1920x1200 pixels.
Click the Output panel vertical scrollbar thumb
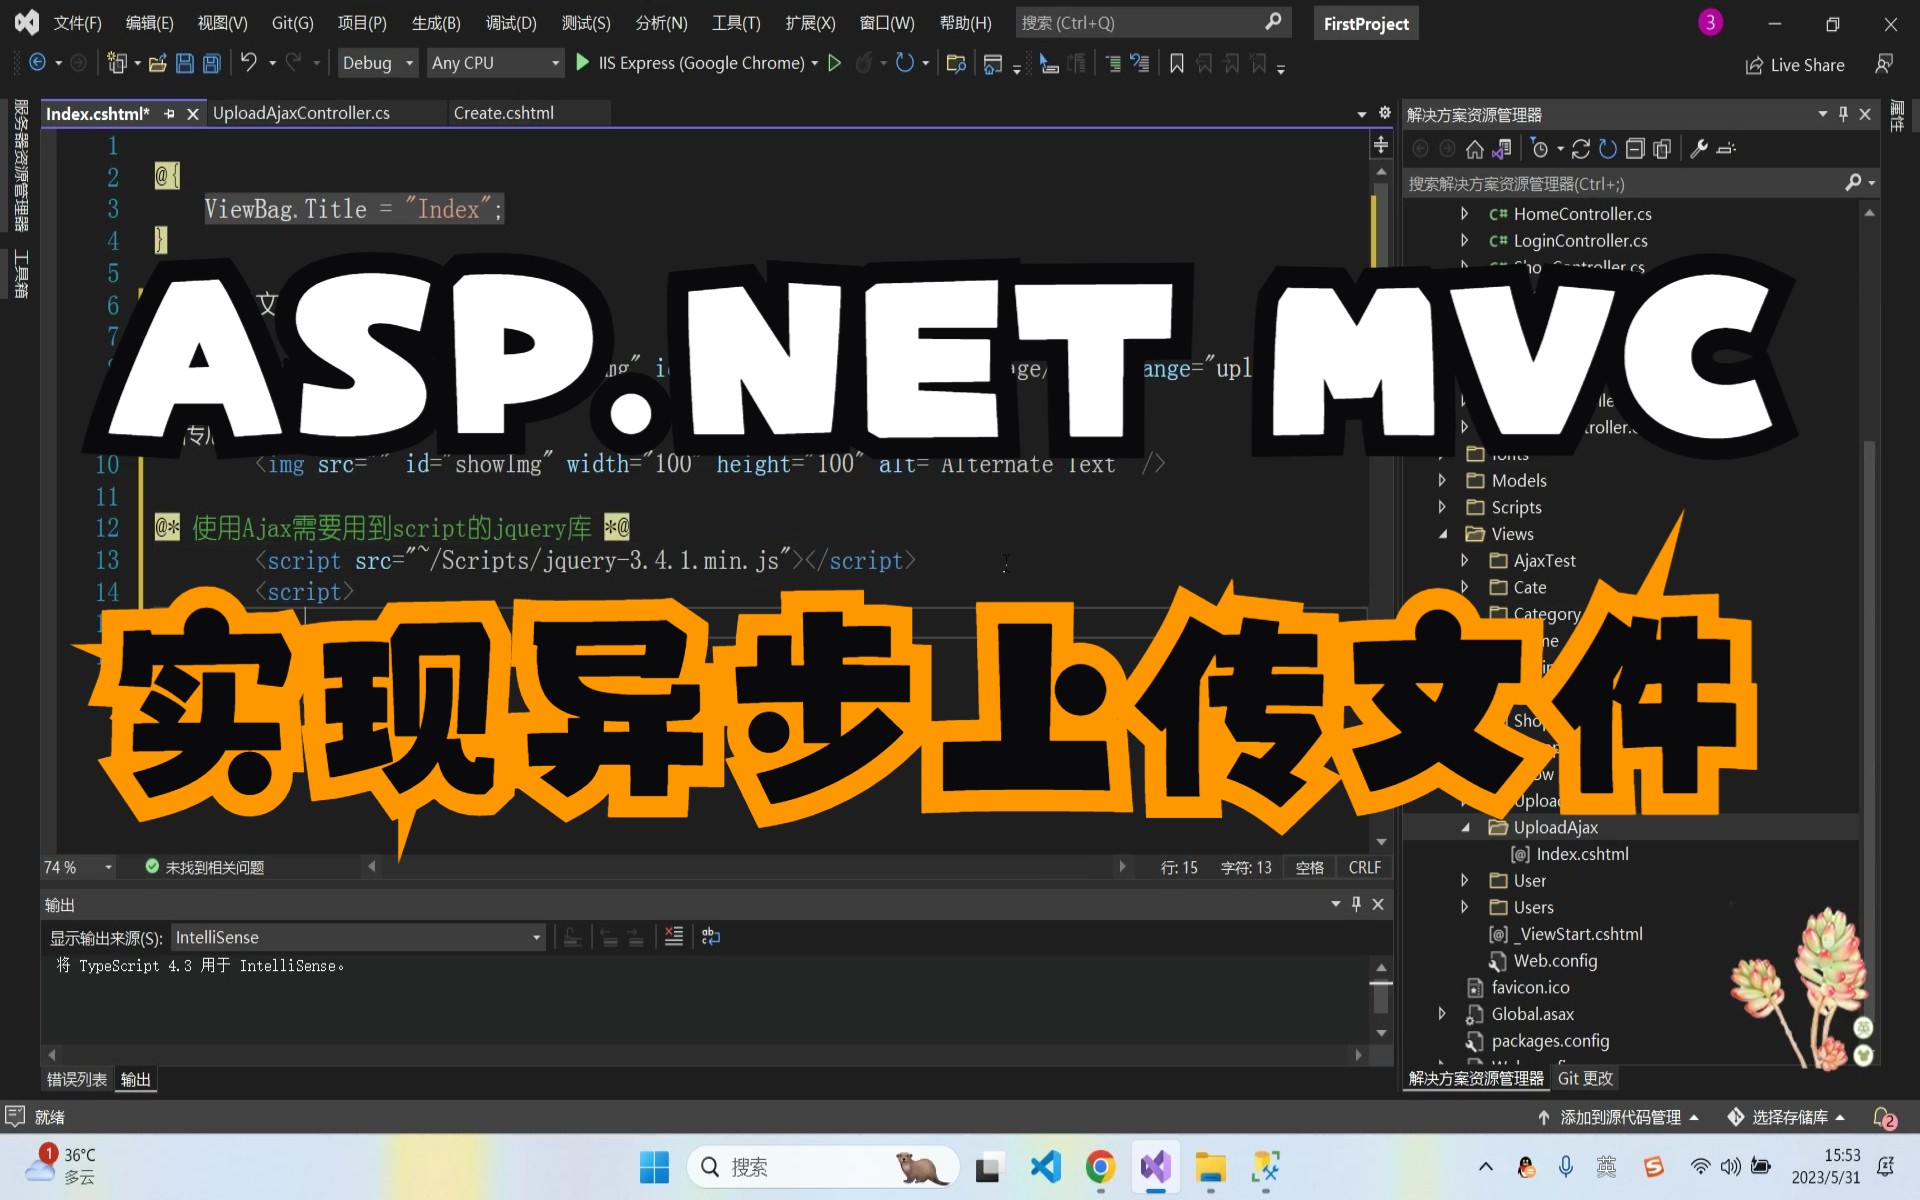point(1381,997)
